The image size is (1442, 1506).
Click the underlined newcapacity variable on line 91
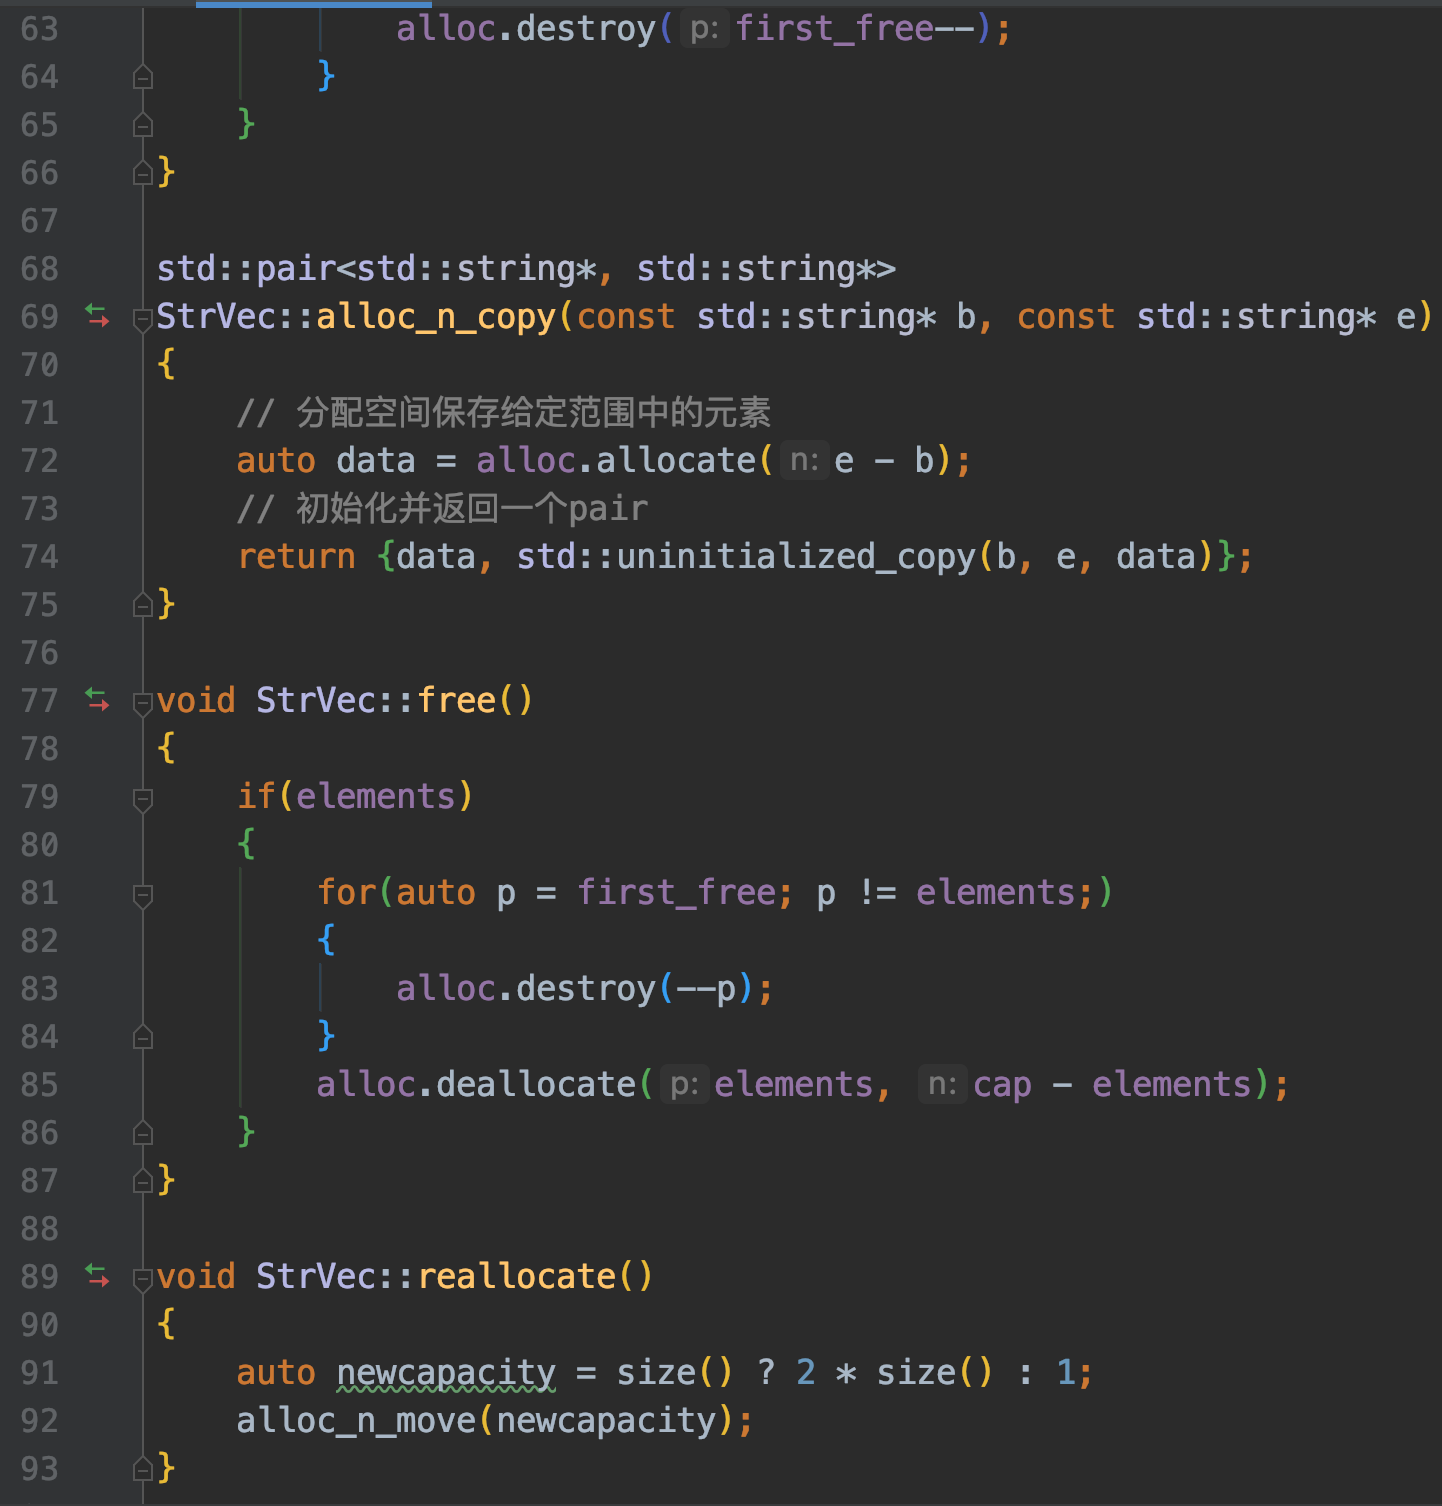[x=446, y=1374]
